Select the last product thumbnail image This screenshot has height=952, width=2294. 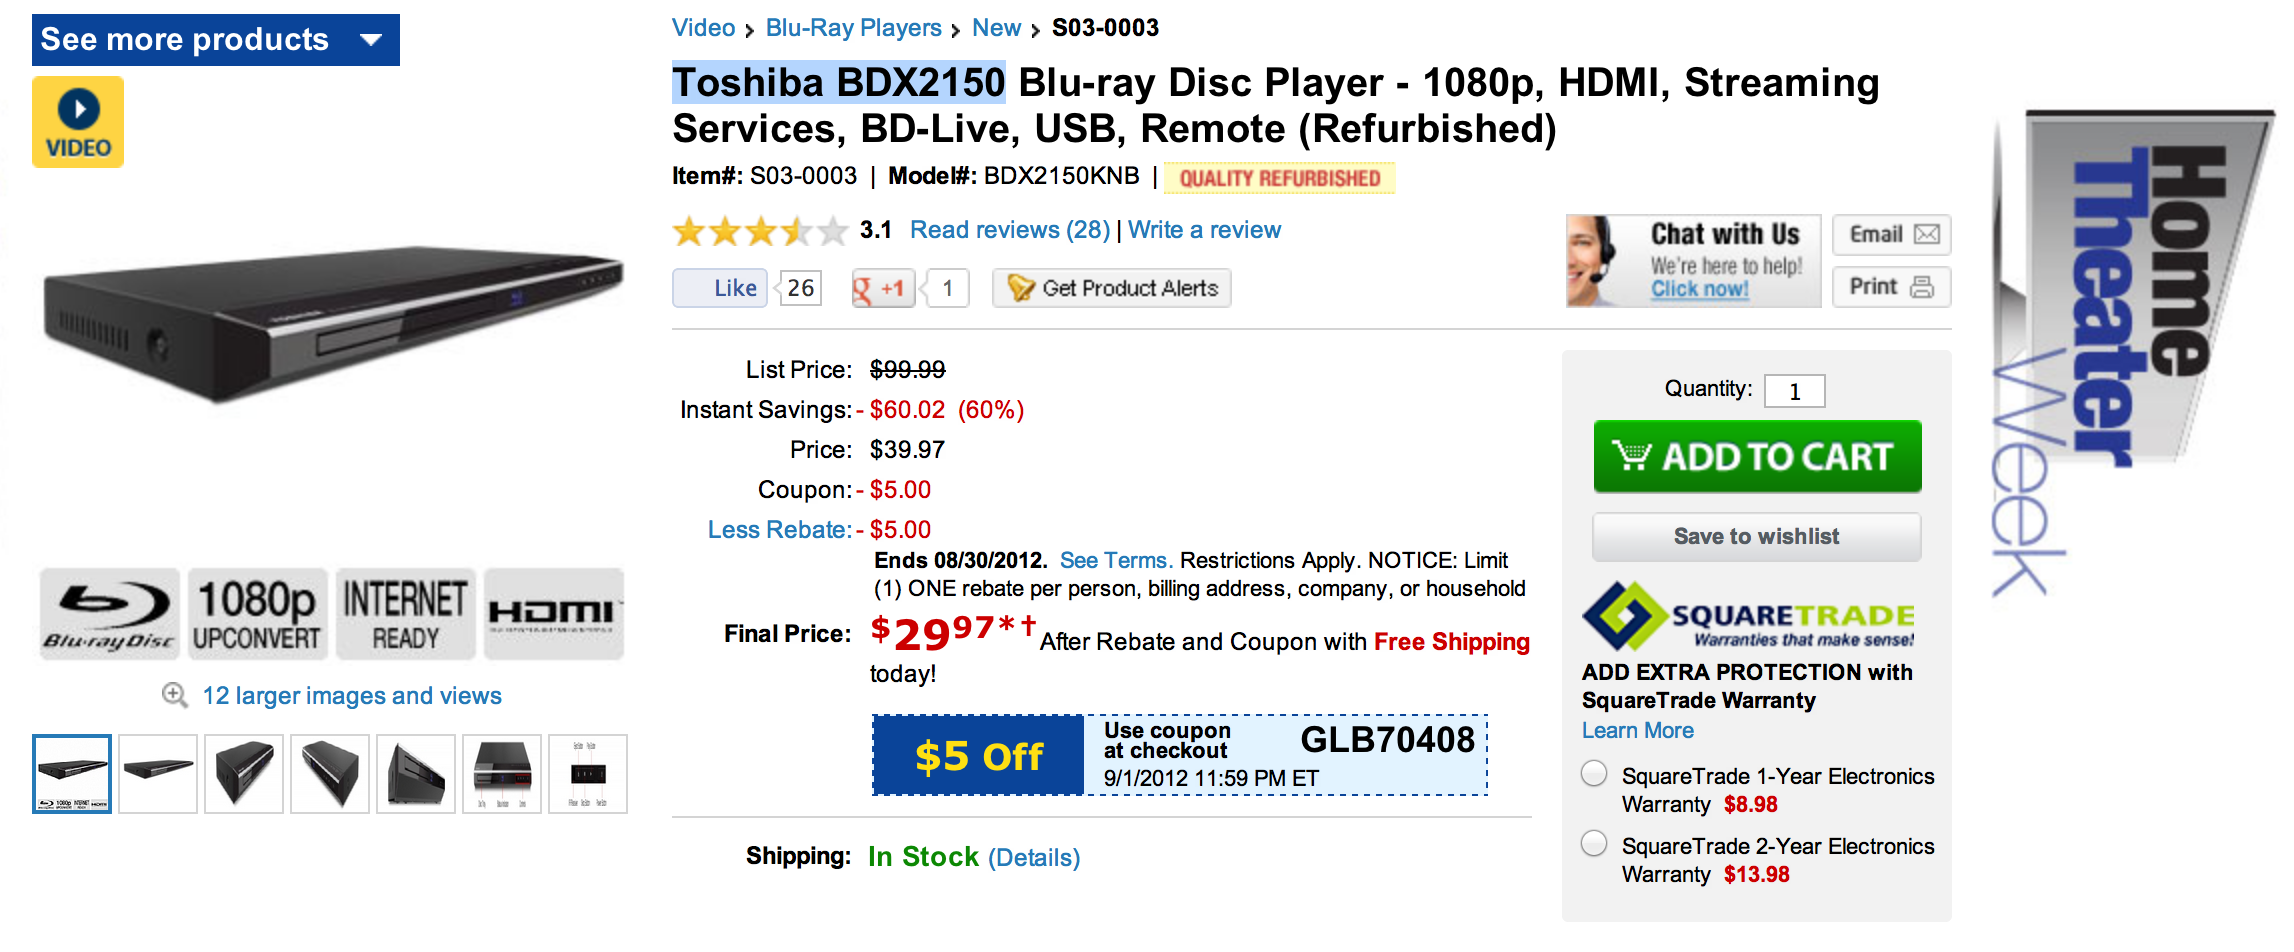(588, 774)
